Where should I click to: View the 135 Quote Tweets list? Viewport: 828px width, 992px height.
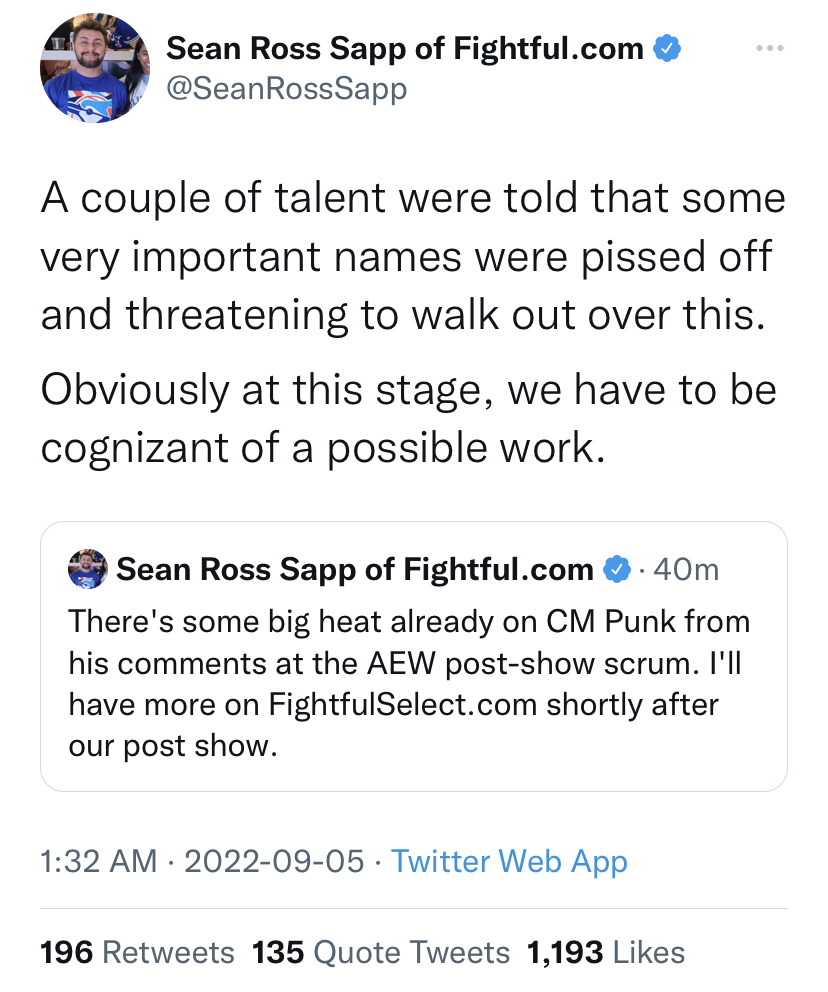point(381,952)
